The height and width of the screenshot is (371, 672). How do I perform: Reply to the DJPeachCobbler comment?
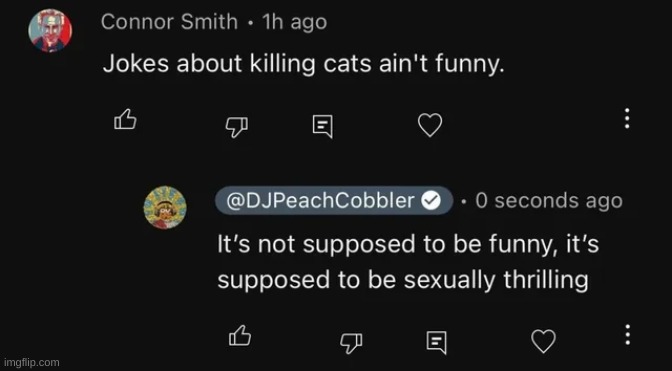(437, 342)
